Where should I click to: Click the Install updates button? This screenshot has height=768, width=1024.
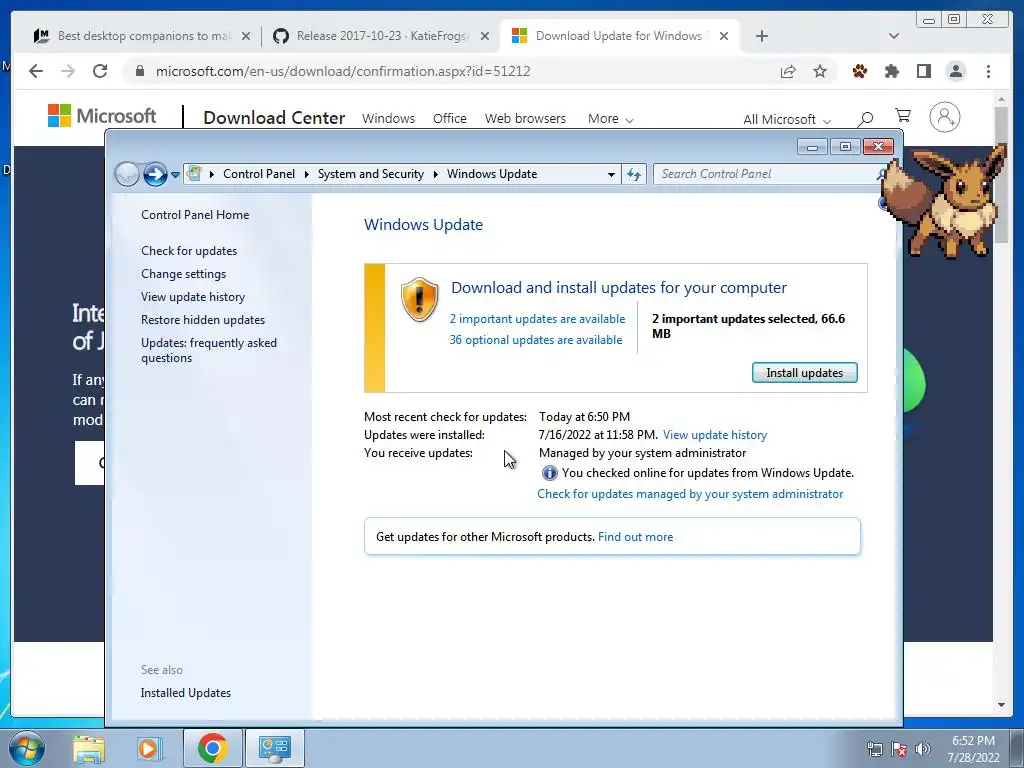[805, 373]
